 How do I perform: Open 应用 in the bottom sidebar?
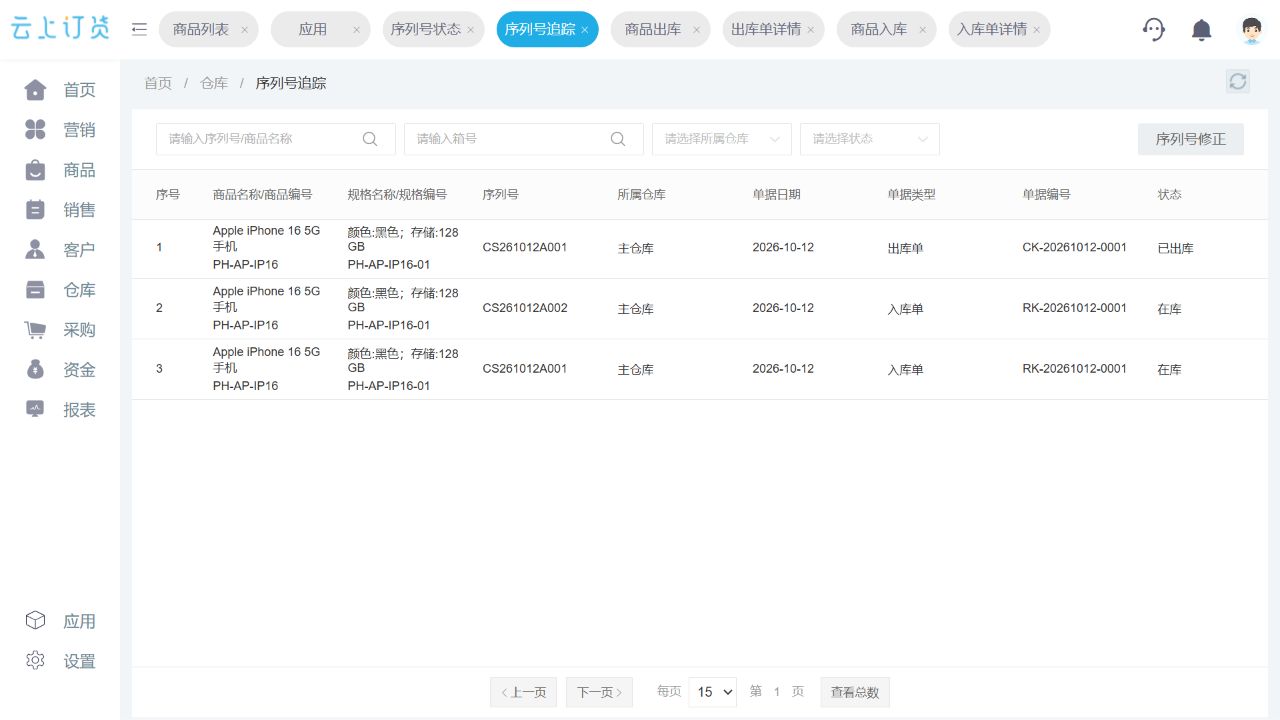pyautogui.click(x=60, y=621)
